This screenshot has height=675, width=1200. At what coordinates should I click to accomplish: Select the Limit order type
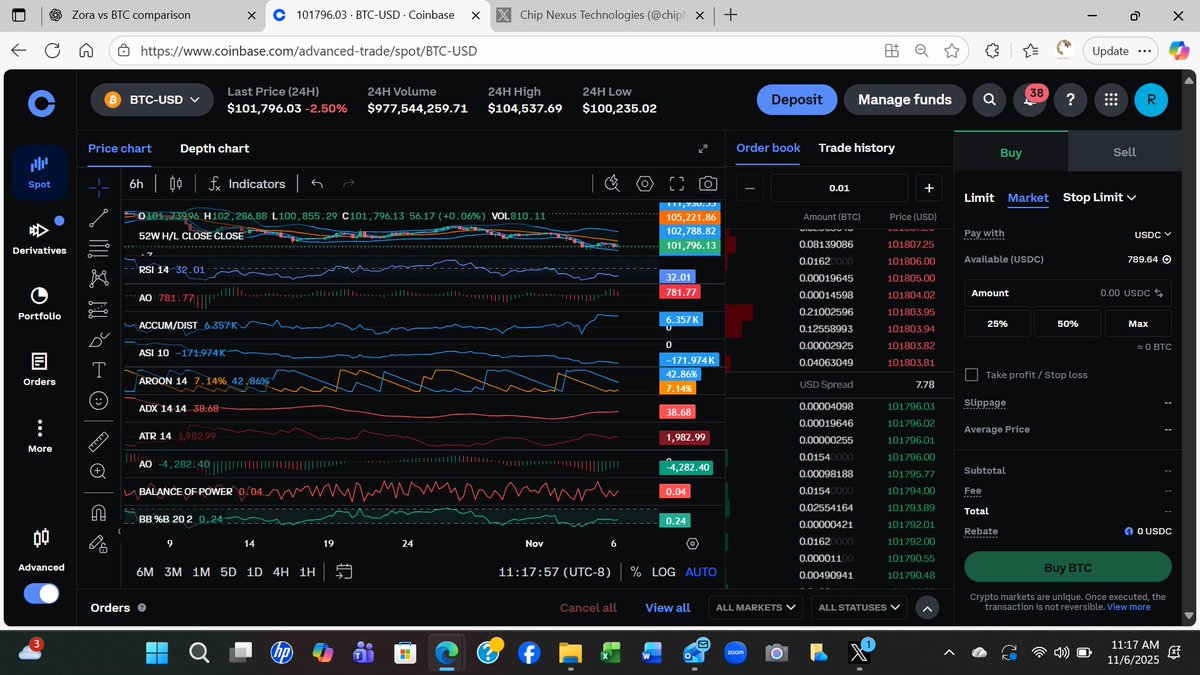point(979,198)
